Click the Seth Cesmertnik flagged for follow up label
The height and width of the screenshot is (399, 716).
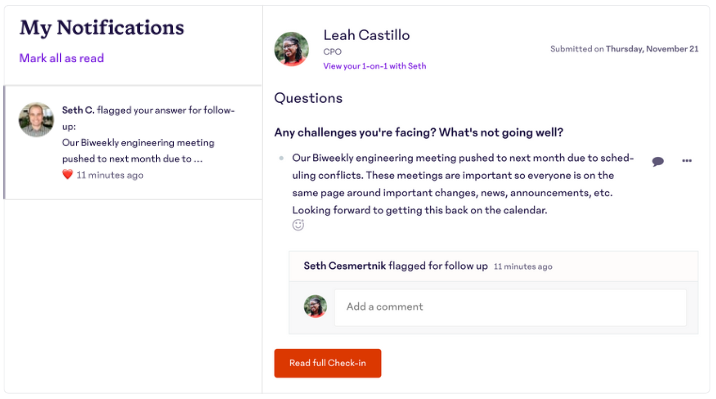(x=395, y=266)
